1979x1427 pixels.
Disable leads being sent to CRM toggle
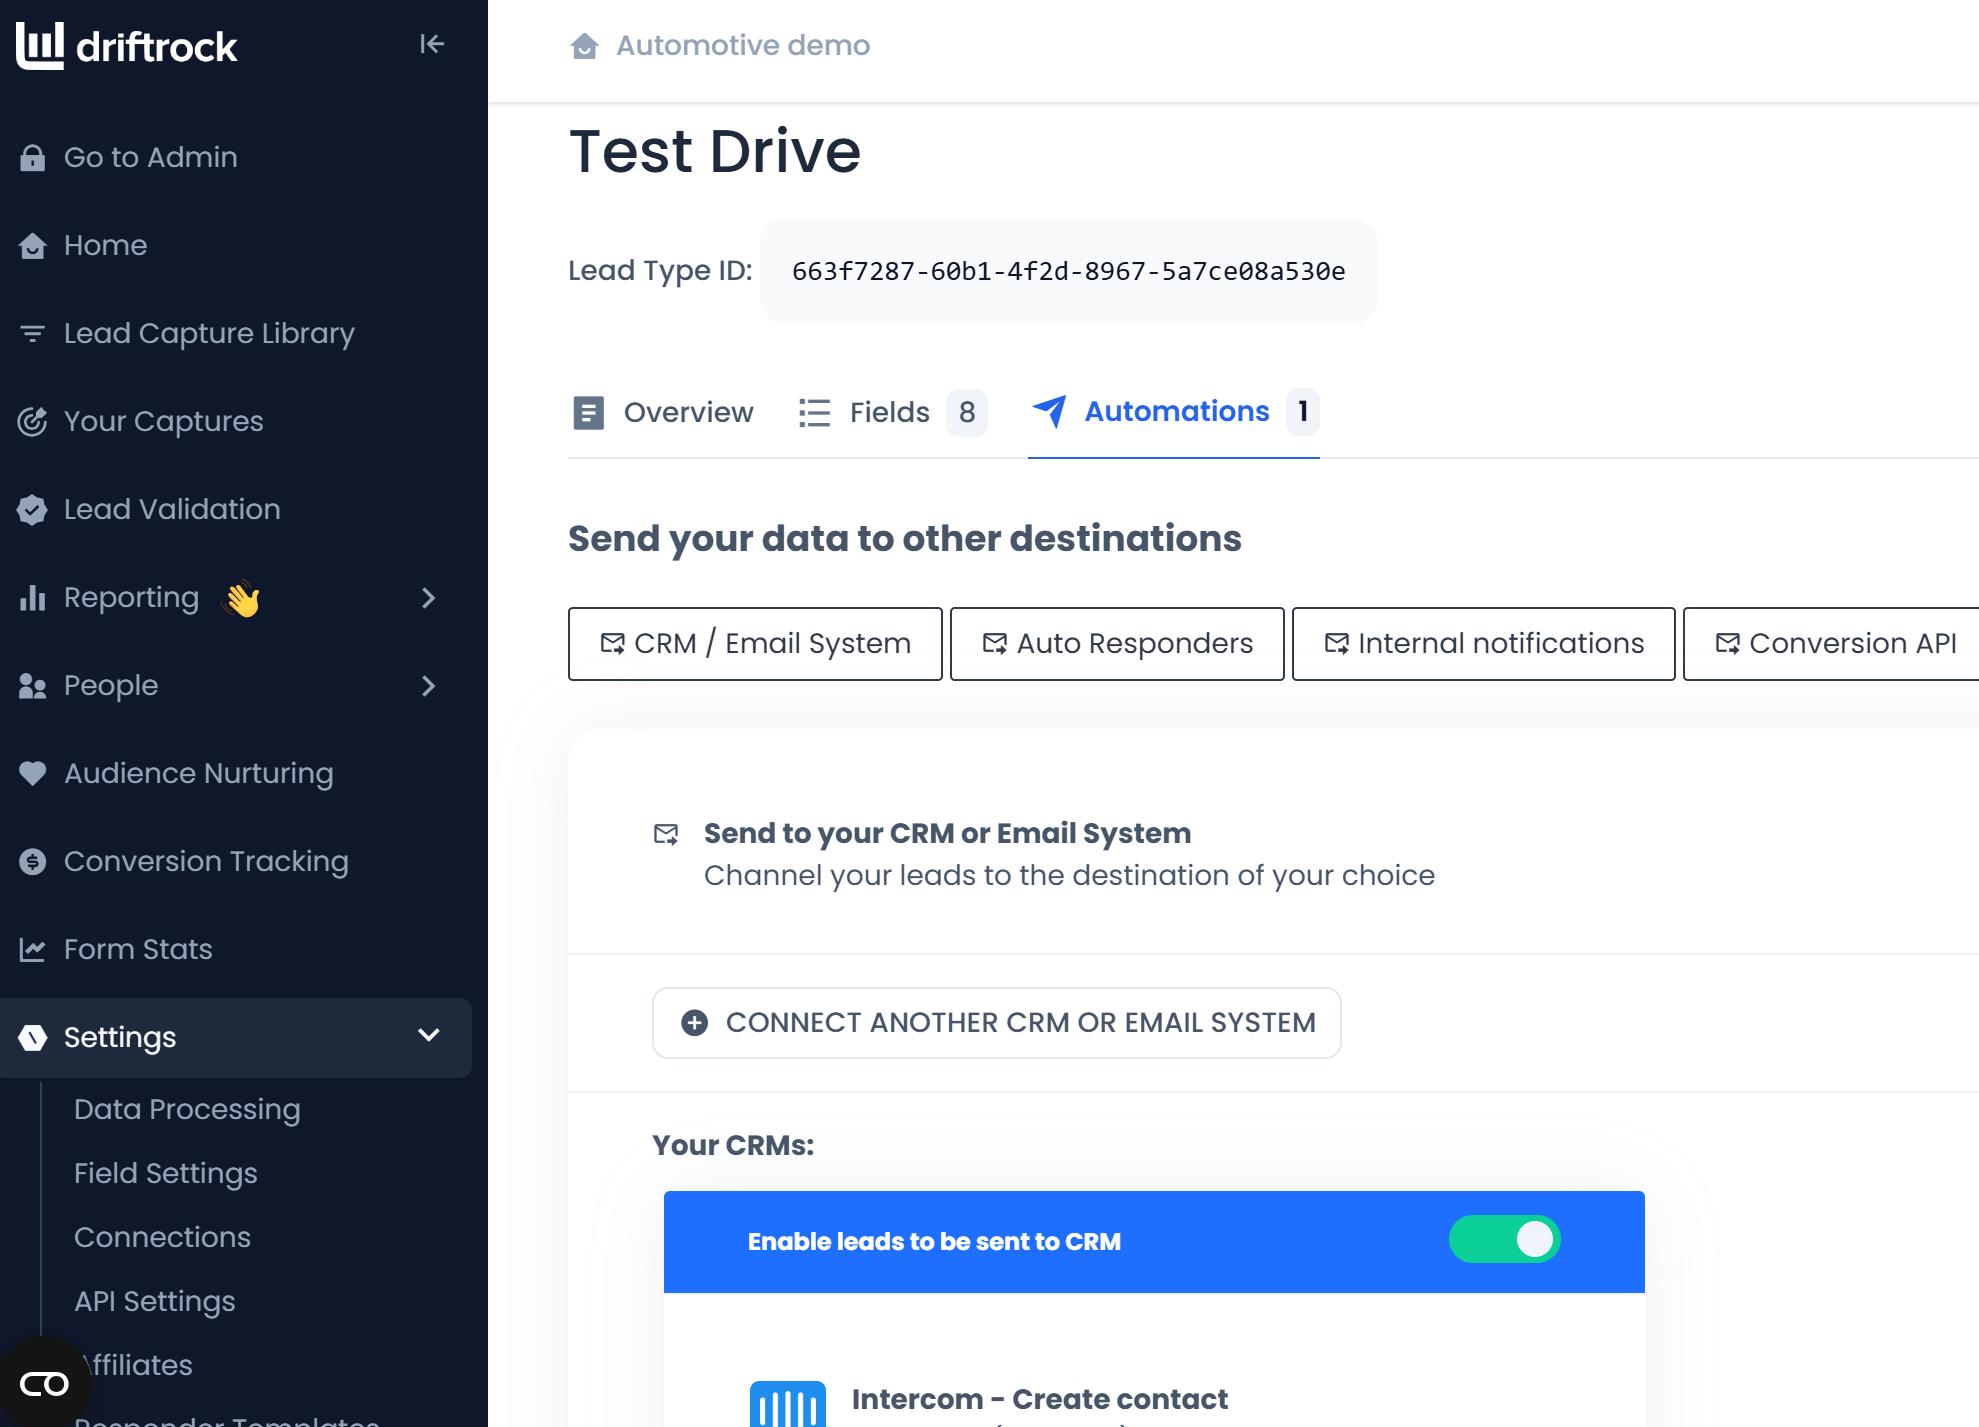(1504, 1240)
